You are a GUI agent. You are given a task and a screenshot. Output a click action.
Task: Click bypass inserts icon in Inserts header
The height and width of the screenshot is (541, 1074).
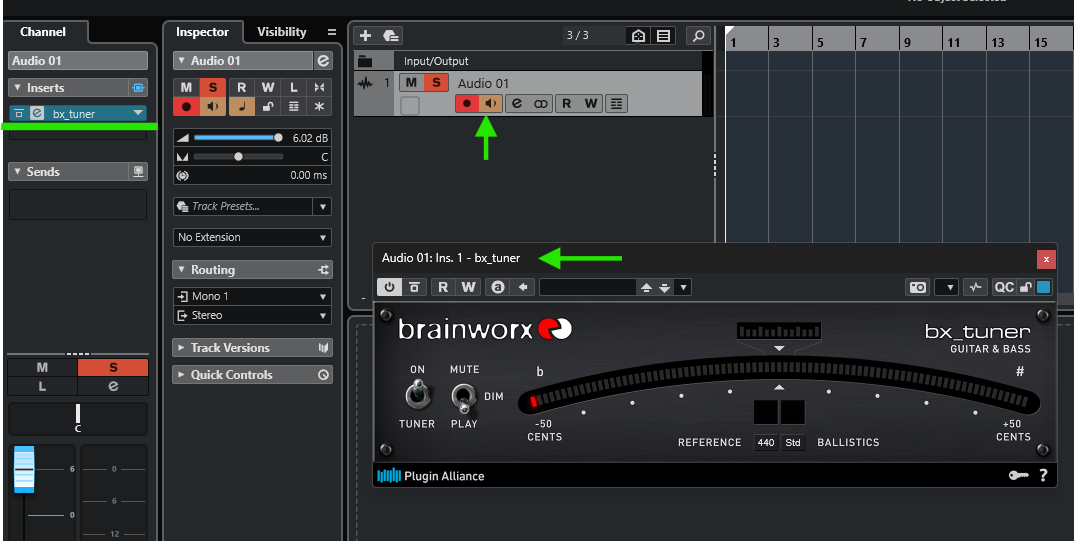[x=138, y=88]
